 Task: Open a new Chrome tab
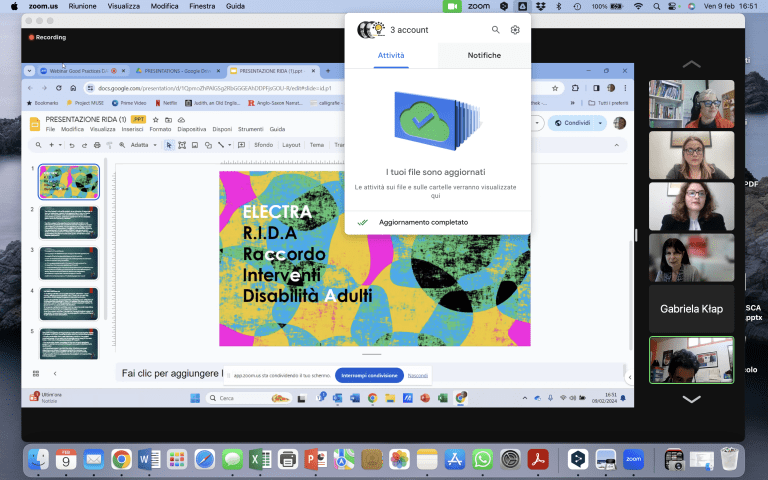click(328, 71)
